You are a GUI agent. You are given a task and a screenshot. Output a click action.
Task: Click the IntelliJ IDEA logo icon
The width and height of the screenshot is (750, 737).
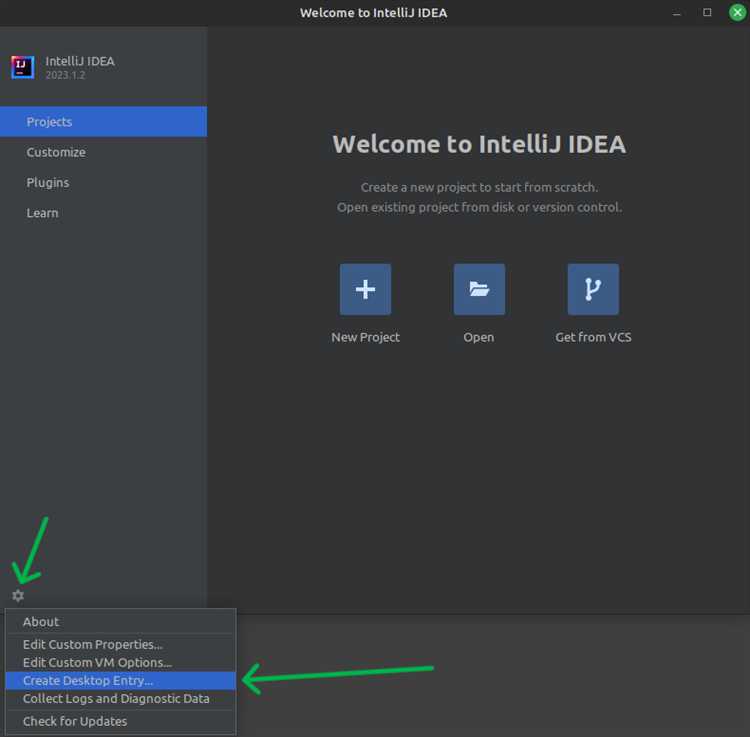22,67
